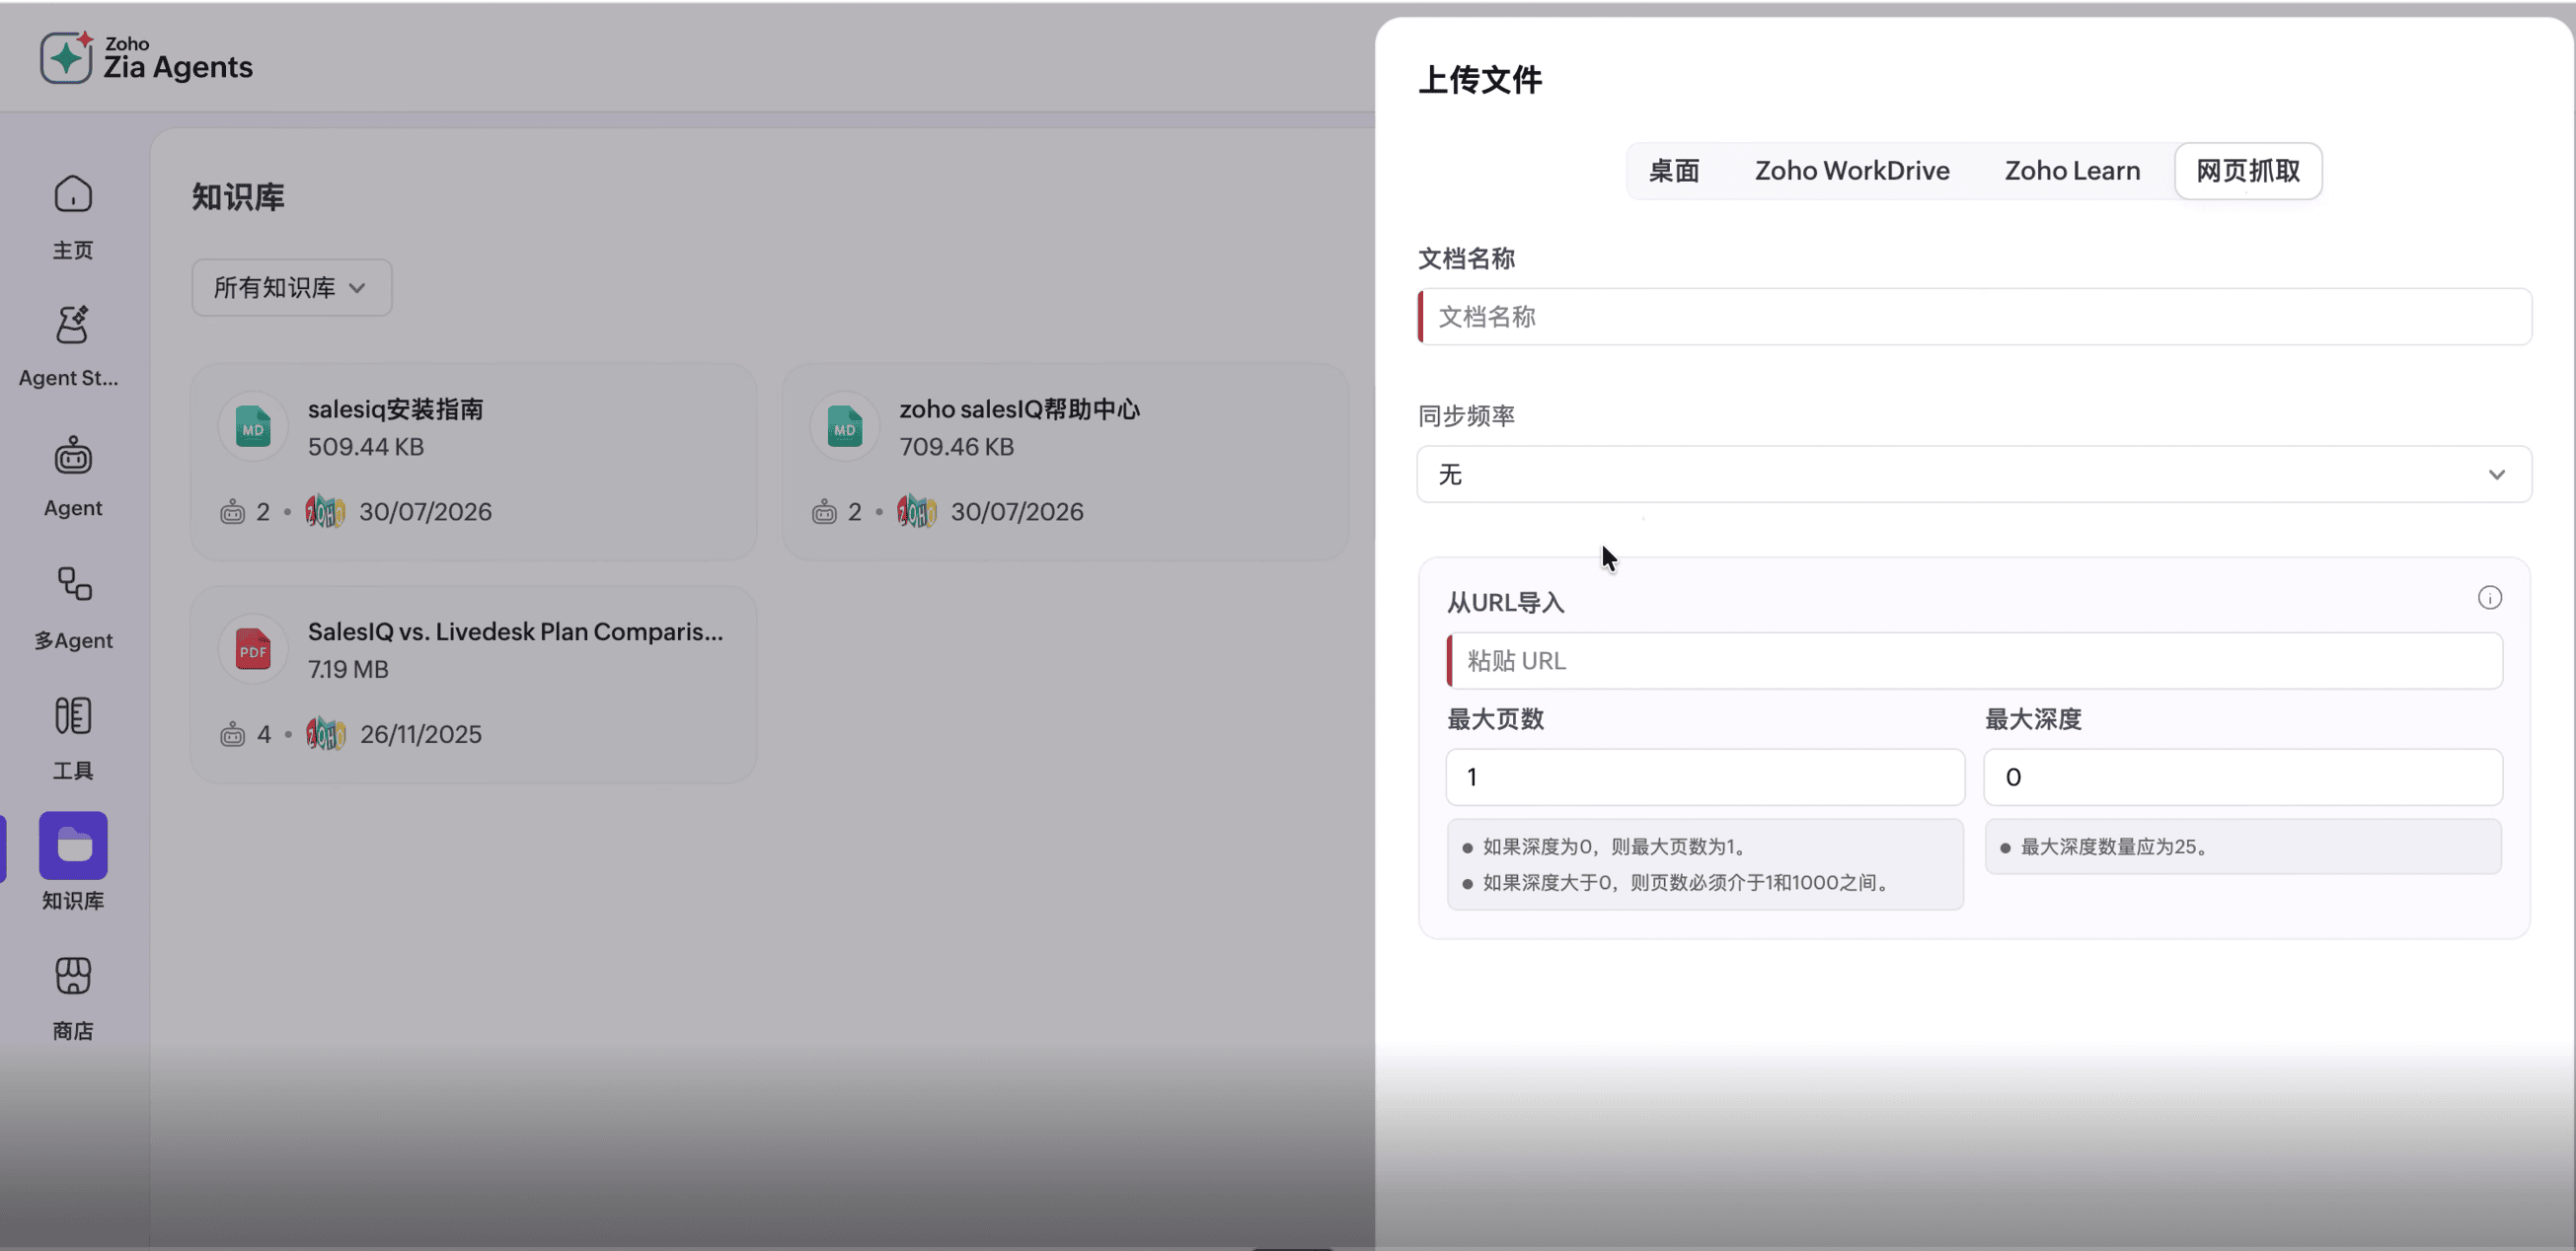Click the PDF file icon of SalesIQ vs. Livedesk
Viewport: 2576px width, 1251px height.
pyautogui.click(x=253, y=649)
